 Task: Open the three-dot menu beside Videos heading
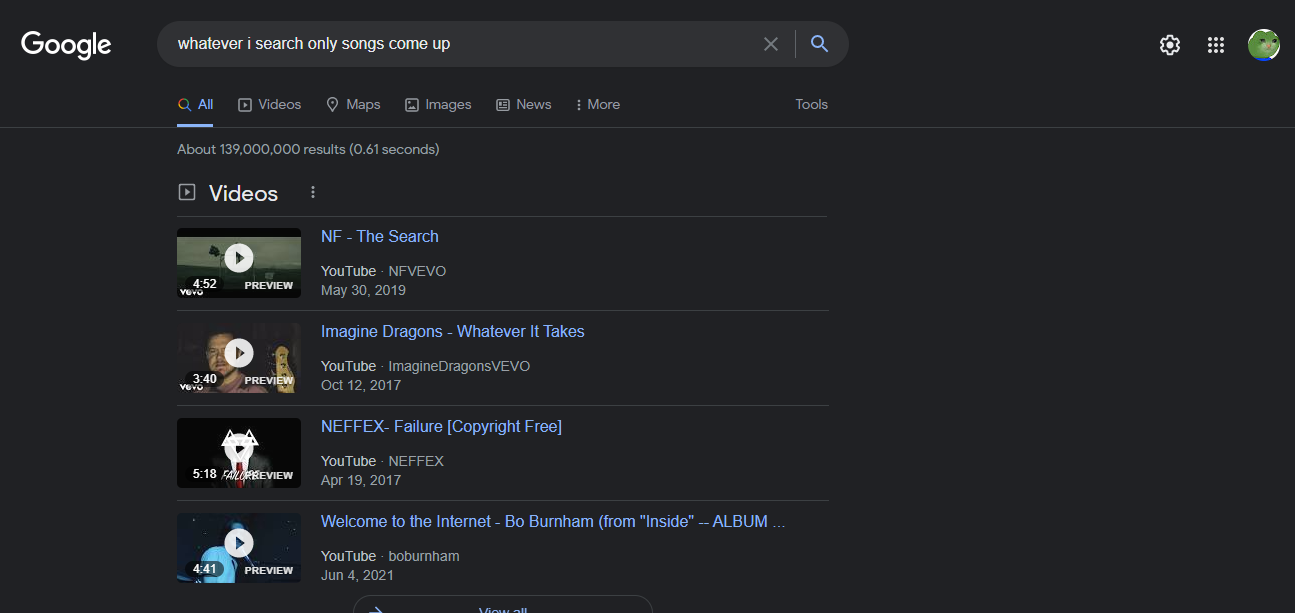(x=313, y=192)
